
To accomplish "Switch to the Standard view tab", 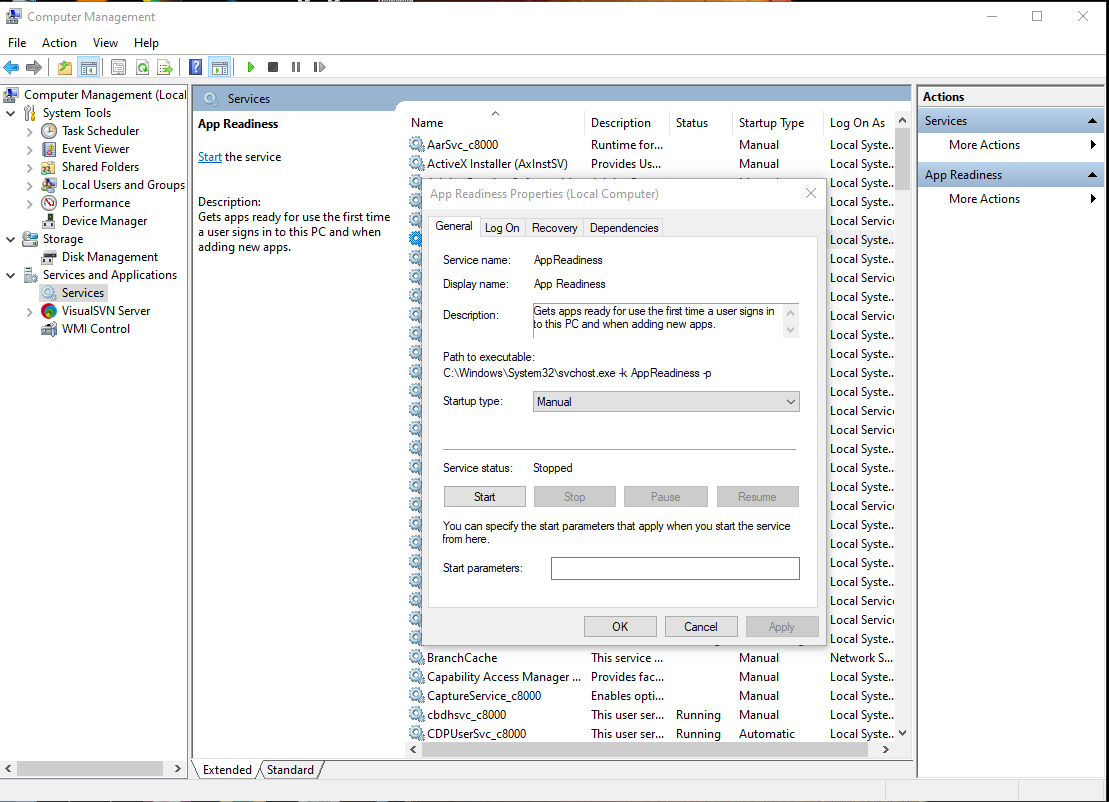I will (x=290, y=770).
